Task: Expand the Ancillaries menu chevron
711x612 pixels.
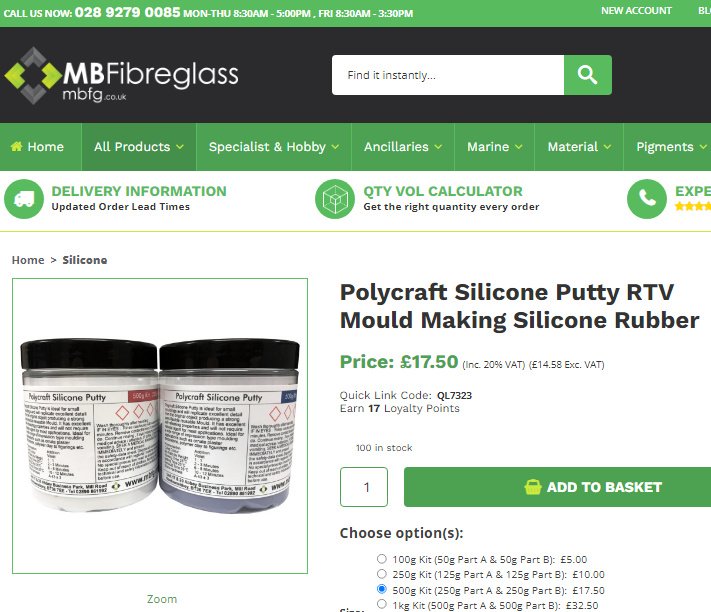Action: 438,147
